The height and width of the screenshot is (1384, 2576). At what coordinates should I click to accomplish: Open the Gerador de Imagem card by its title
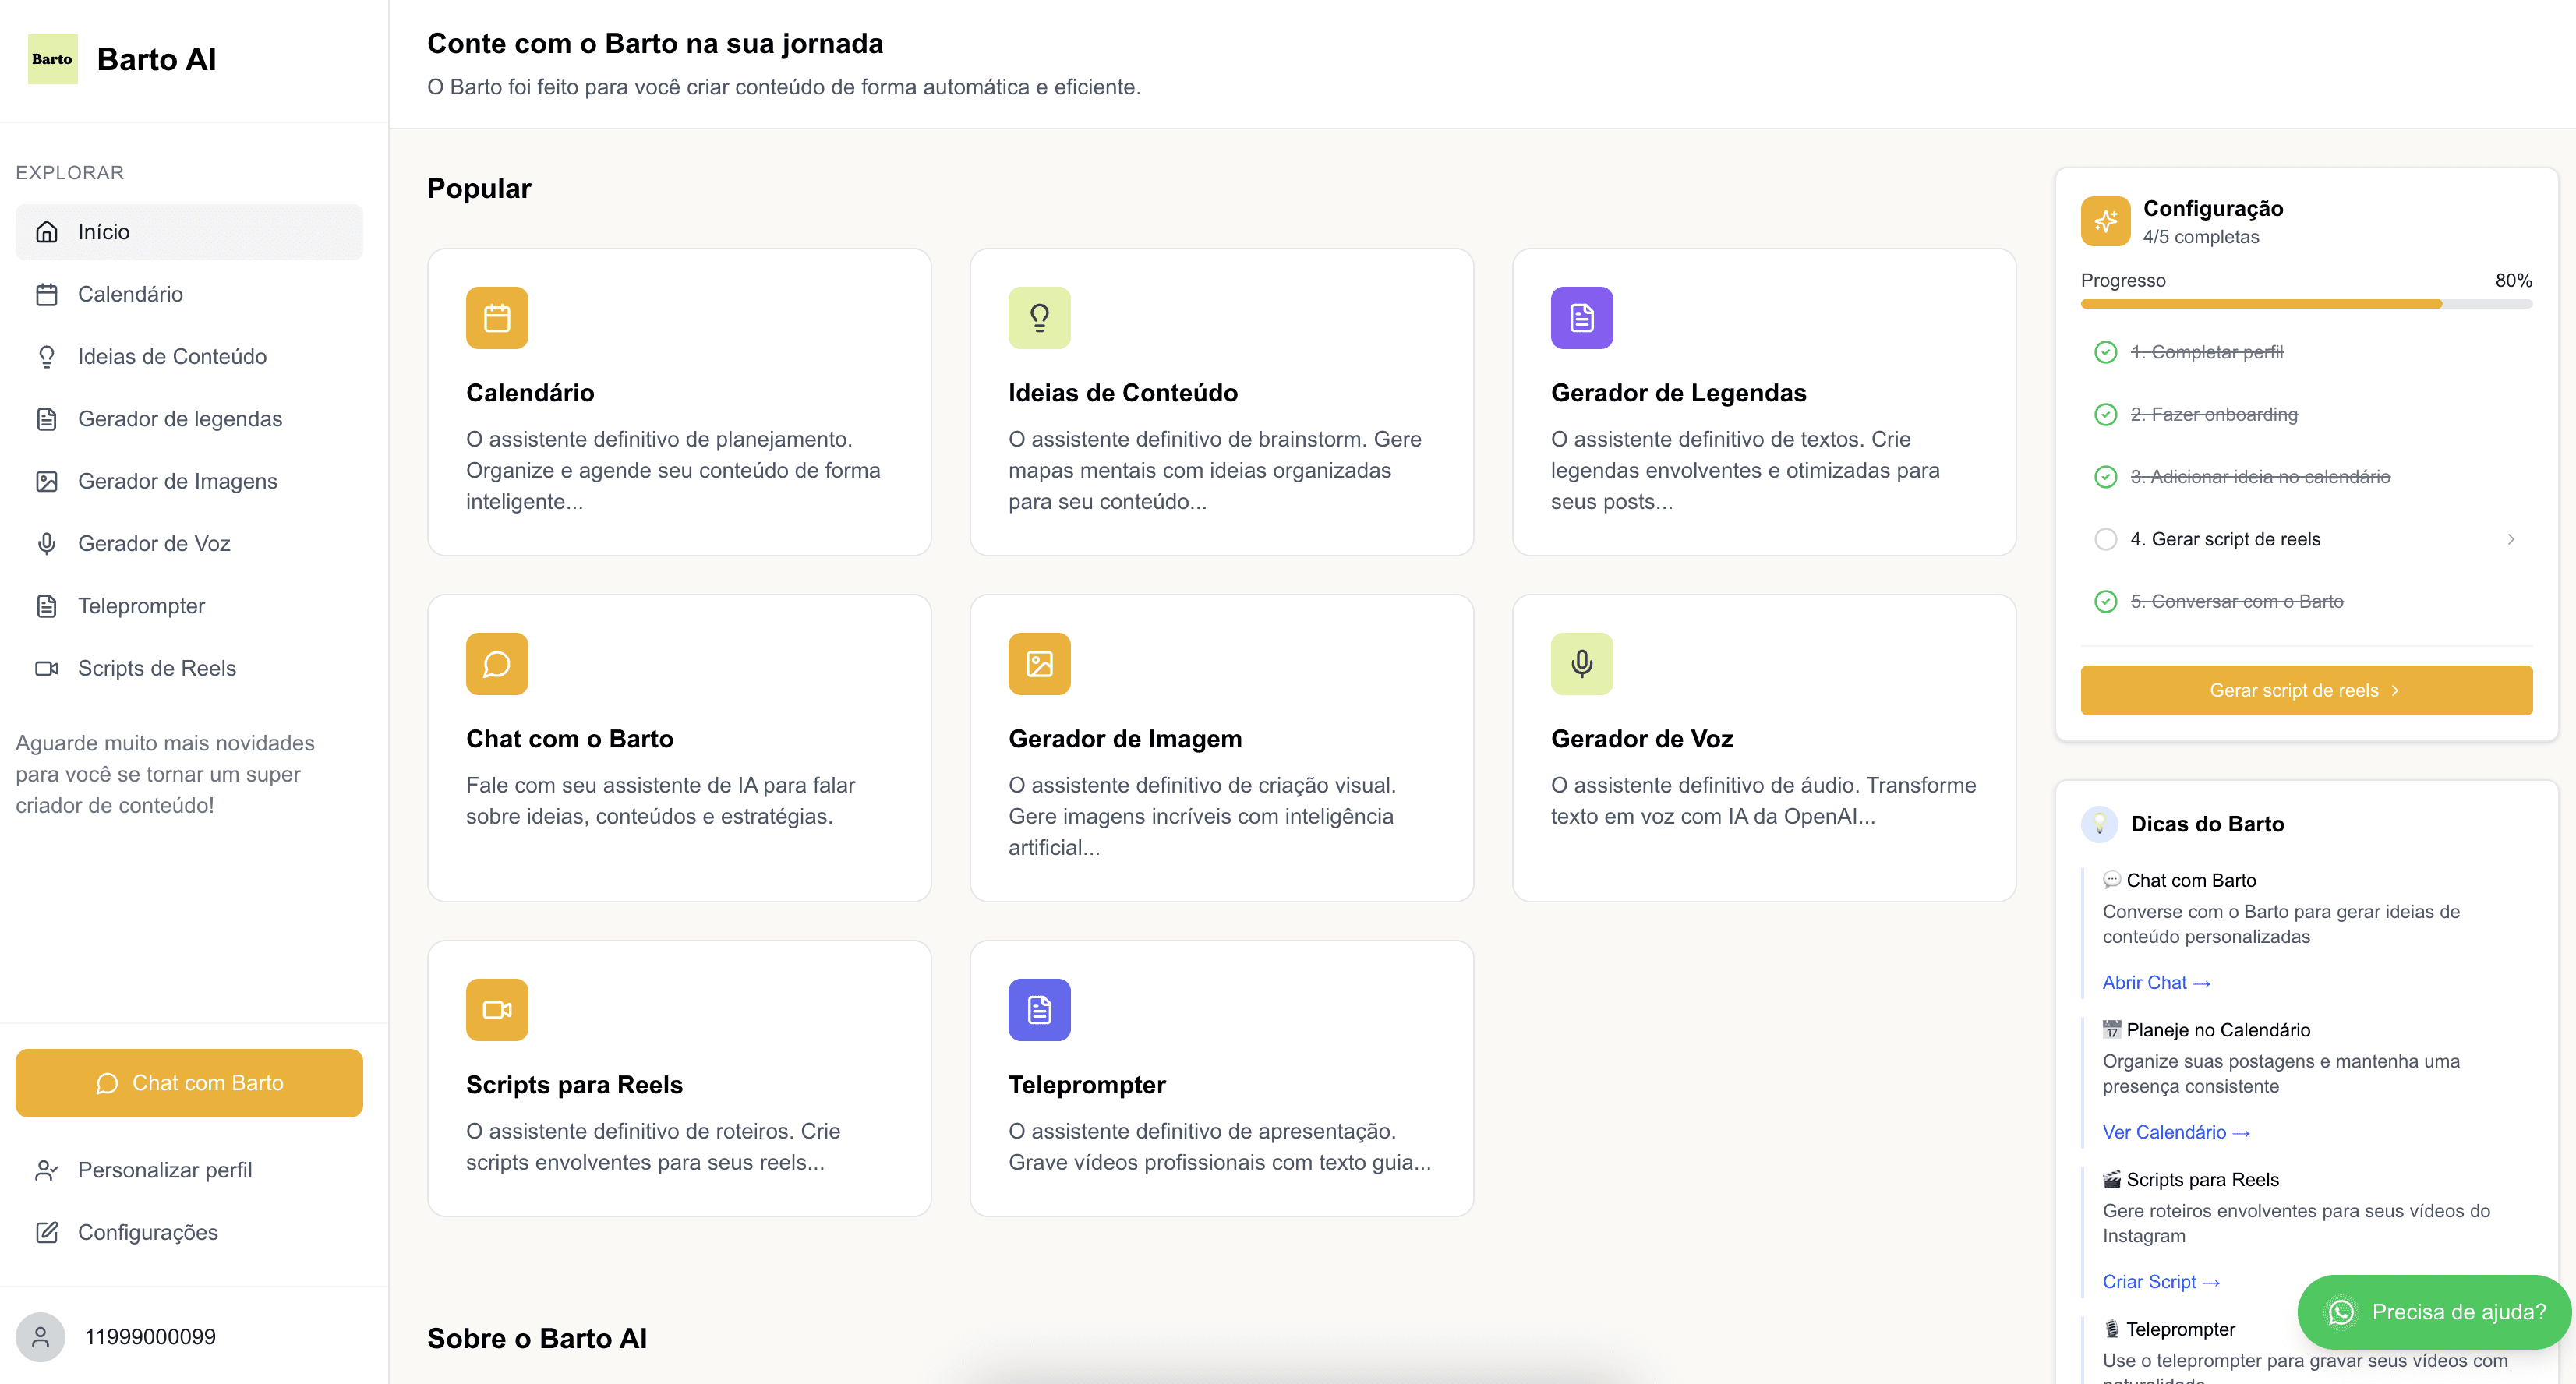click(1124, 739)
